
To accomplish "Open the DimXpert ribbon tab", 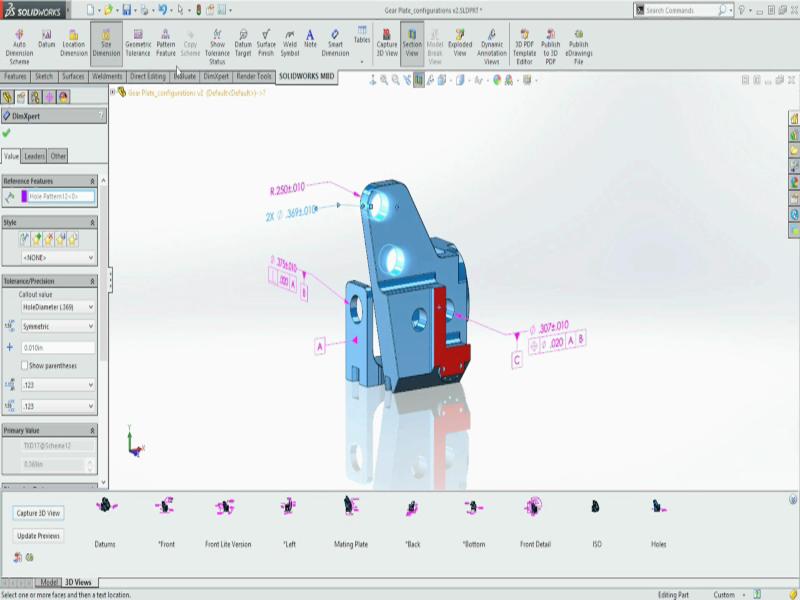I will (216, 76).
